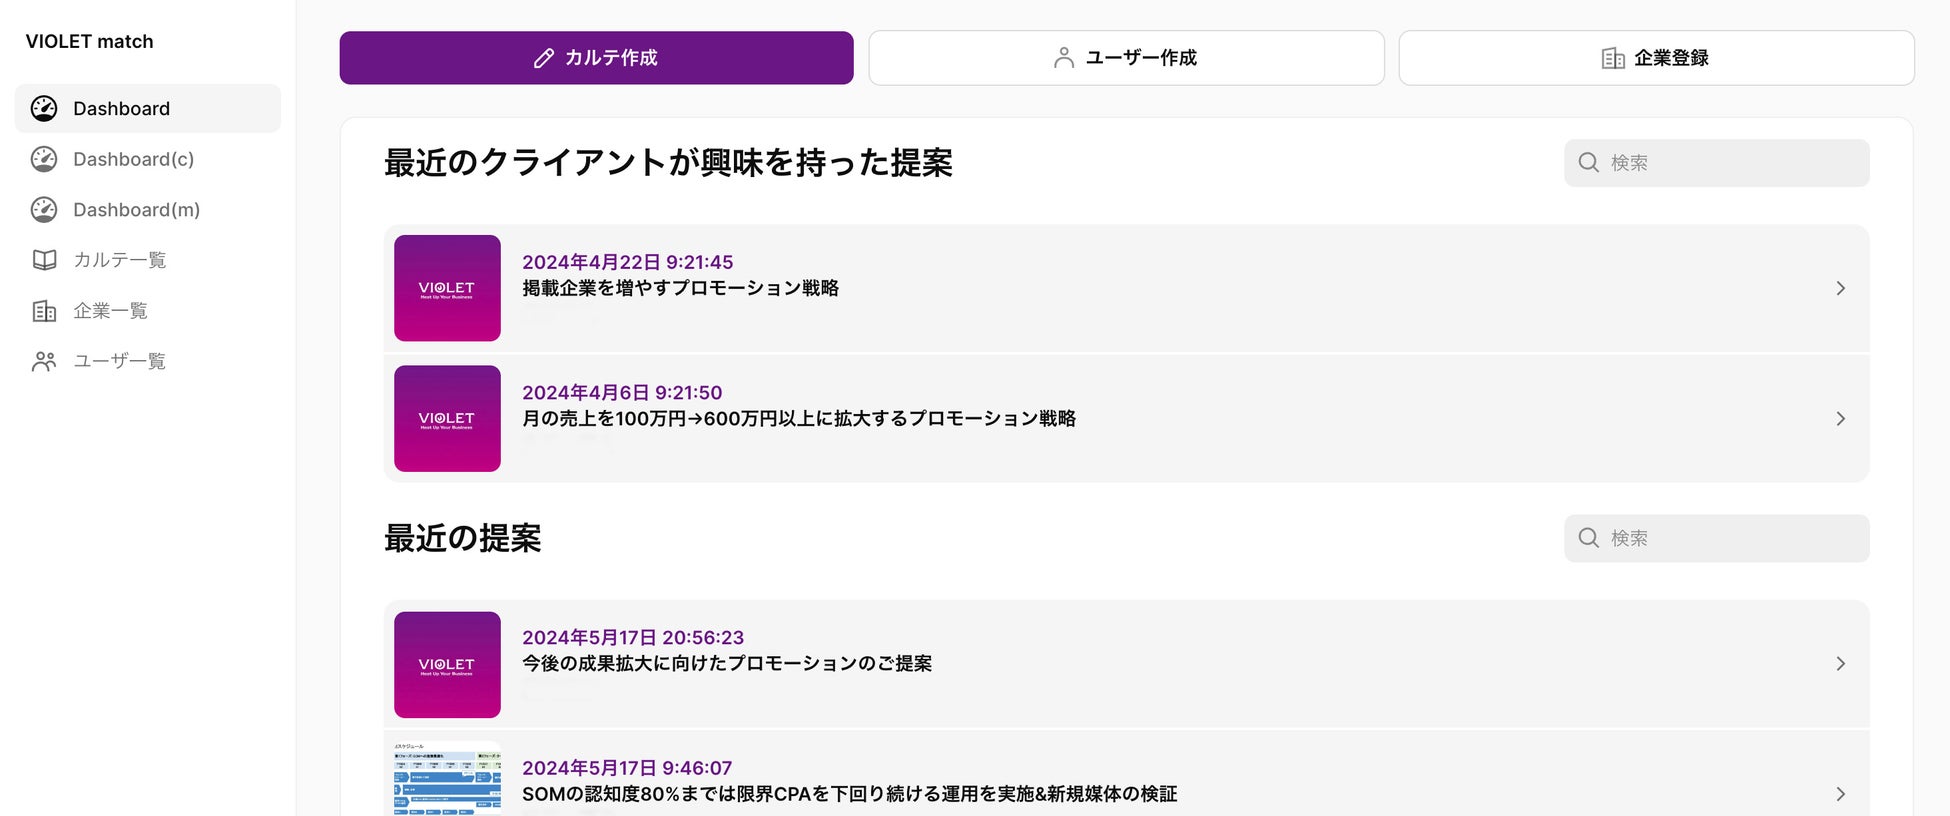
Task: Click the timestamp 2024年5月17日 9:46:07
Action: tap(627, 768)
